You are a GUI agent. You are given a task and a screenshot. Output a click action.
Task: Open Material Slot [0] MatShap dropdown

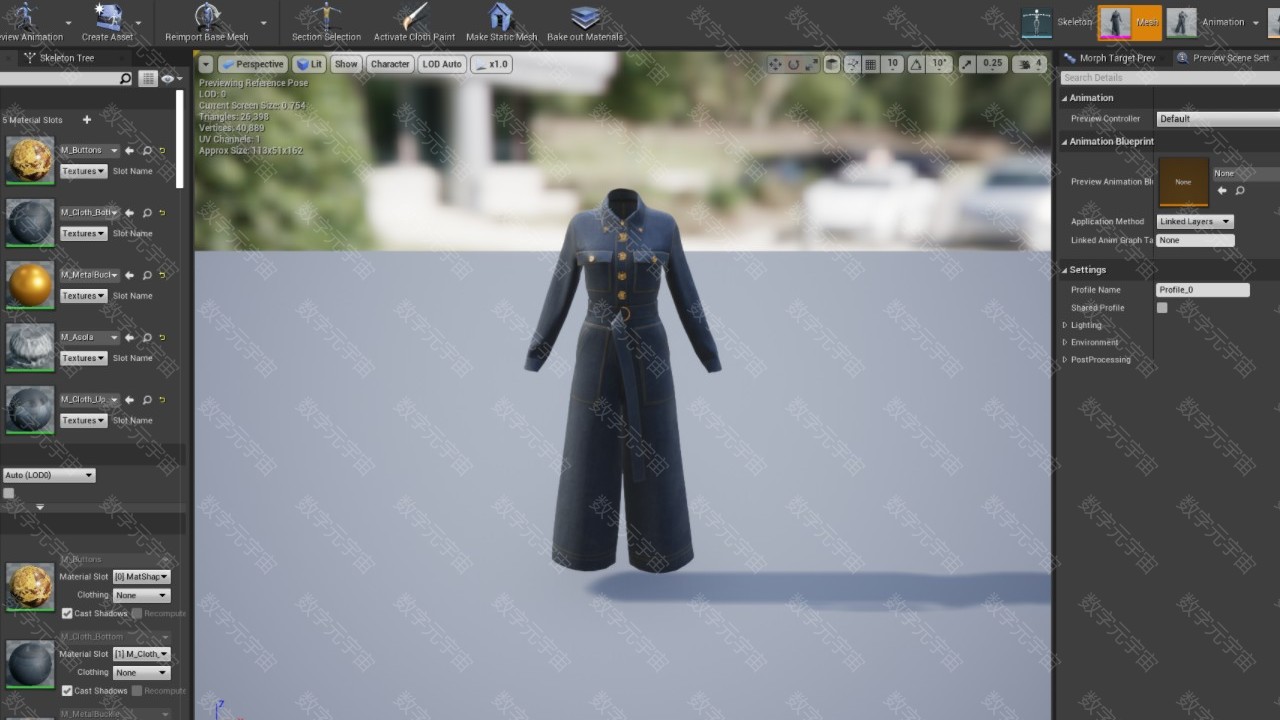(142, 577)
